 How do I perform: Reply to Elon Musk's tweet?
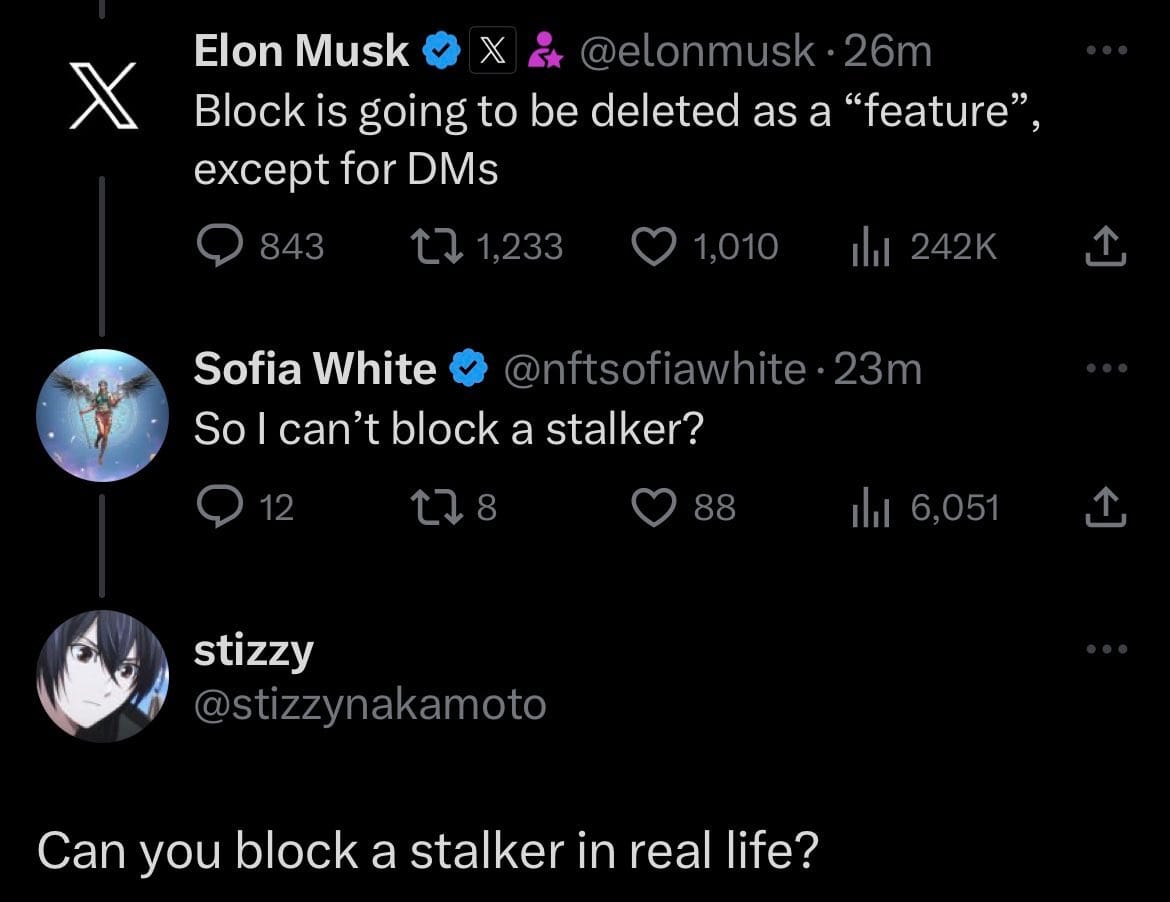point(218,246)
